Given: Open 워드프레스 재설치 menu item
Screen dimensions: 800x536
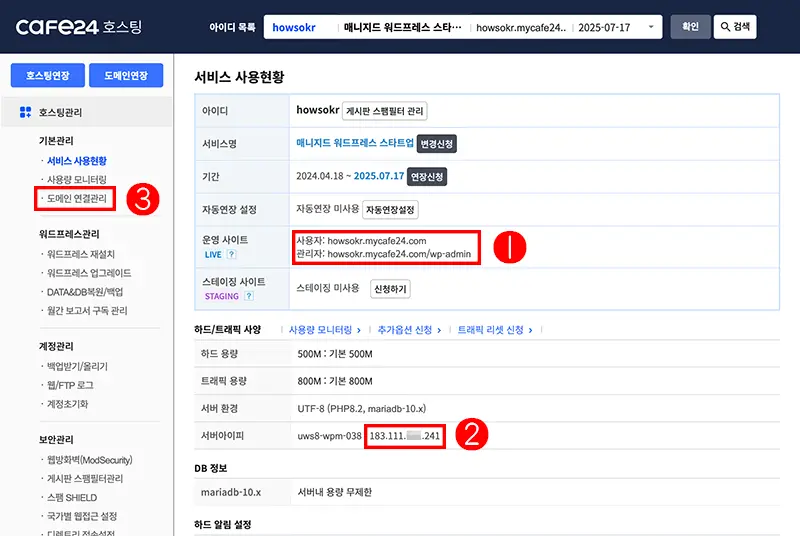Looking at the screenshot, I should tap(81, 254).
